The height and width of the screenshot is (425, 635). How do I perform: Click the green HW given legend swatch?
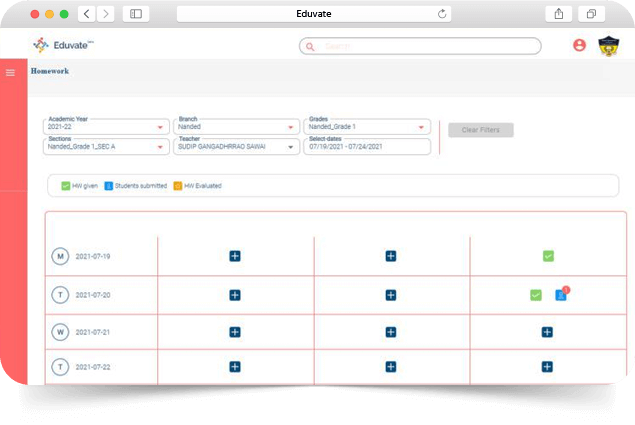point(66,186)
